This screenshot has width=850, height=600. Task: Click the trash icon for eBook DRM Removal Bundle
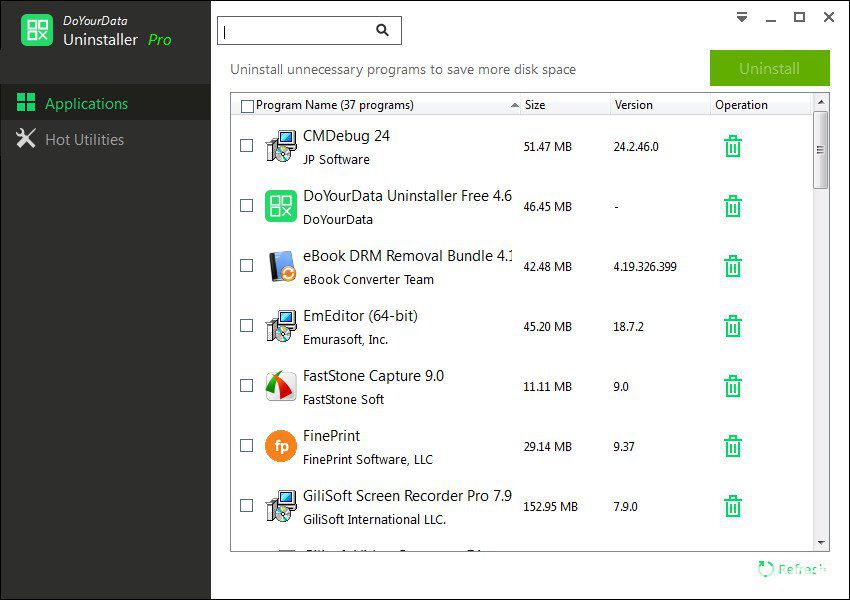732,266
